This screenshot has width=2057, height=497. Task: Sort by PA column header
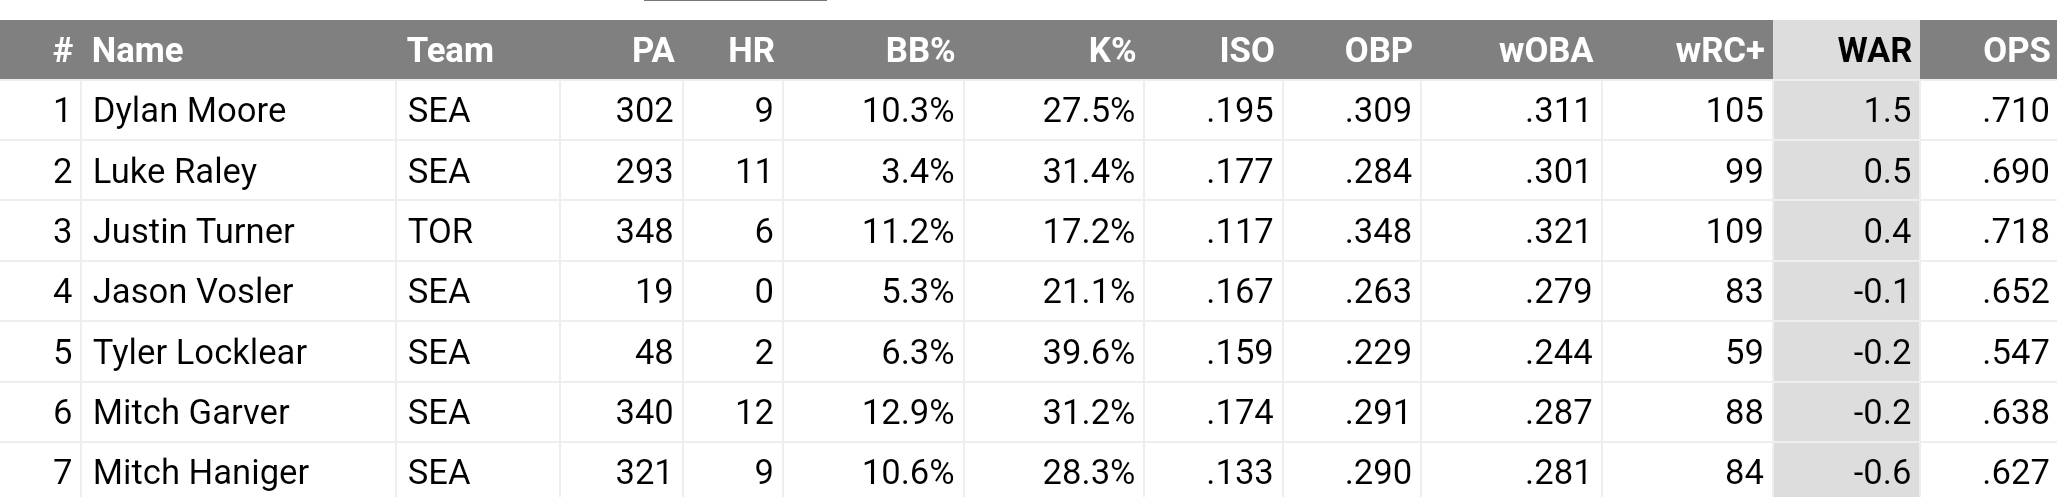652,50
